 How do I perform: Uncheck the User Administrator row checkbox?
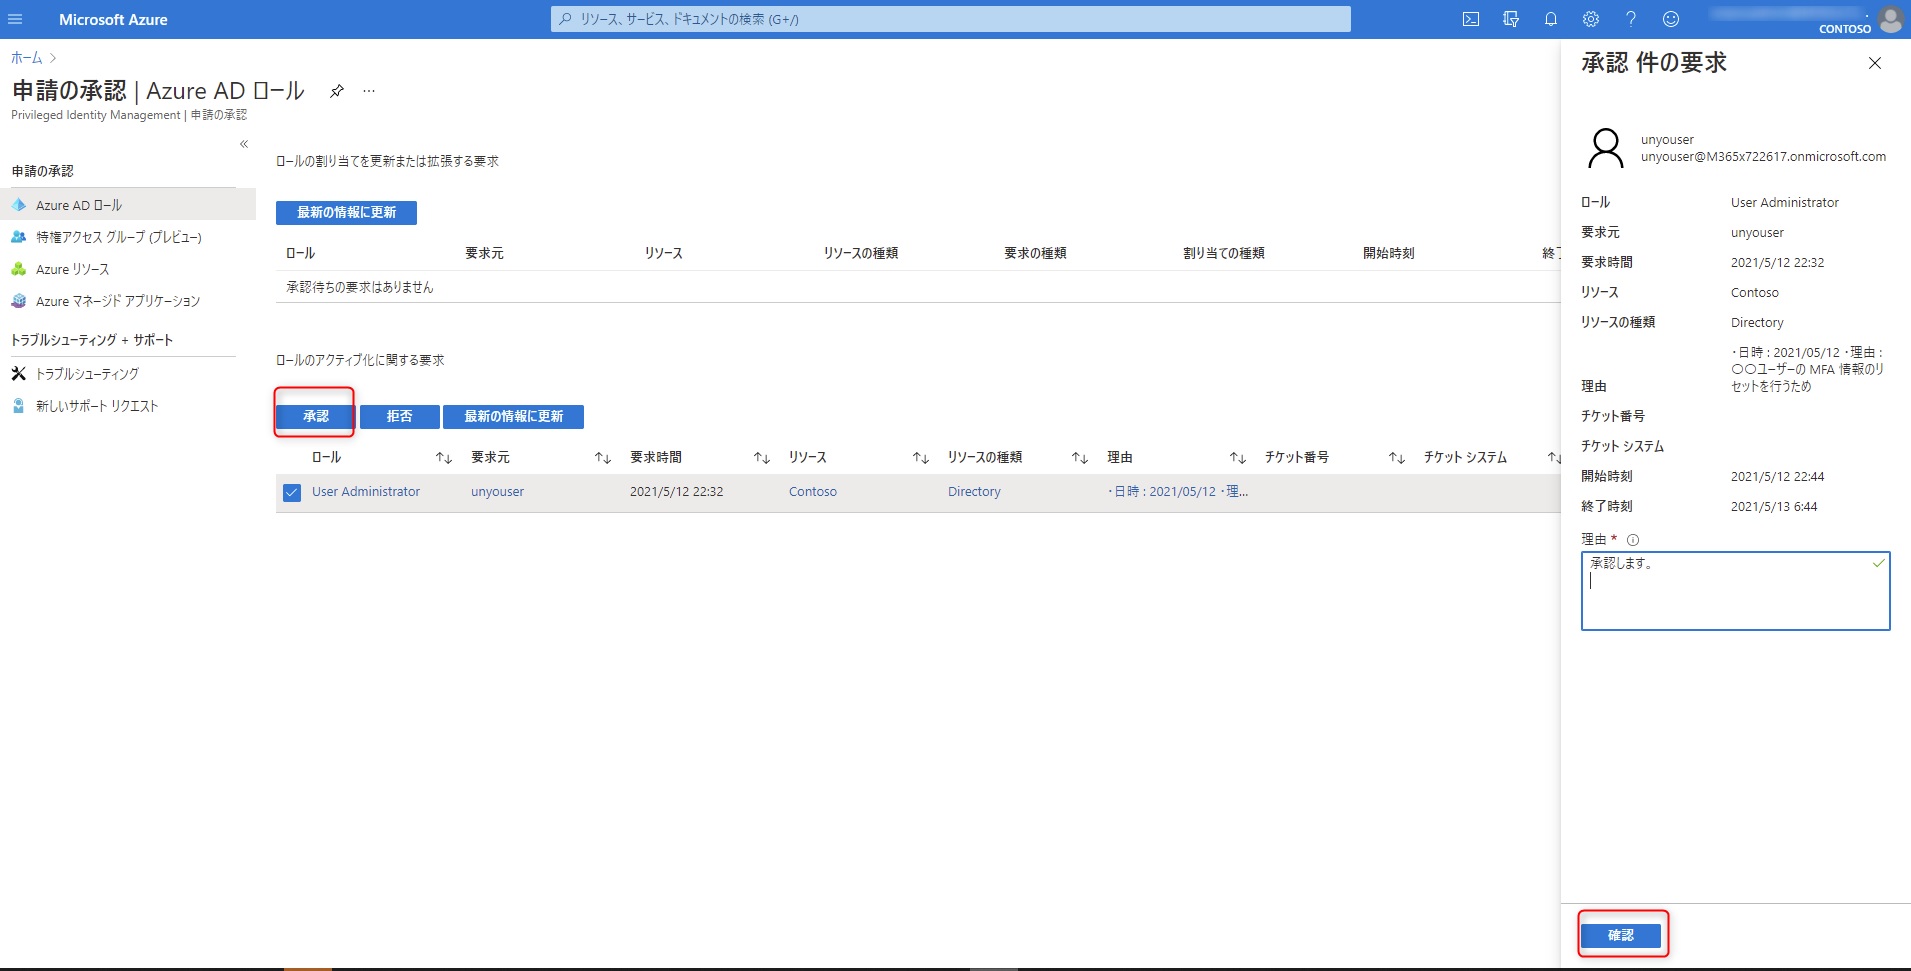(x=292, y=492)
